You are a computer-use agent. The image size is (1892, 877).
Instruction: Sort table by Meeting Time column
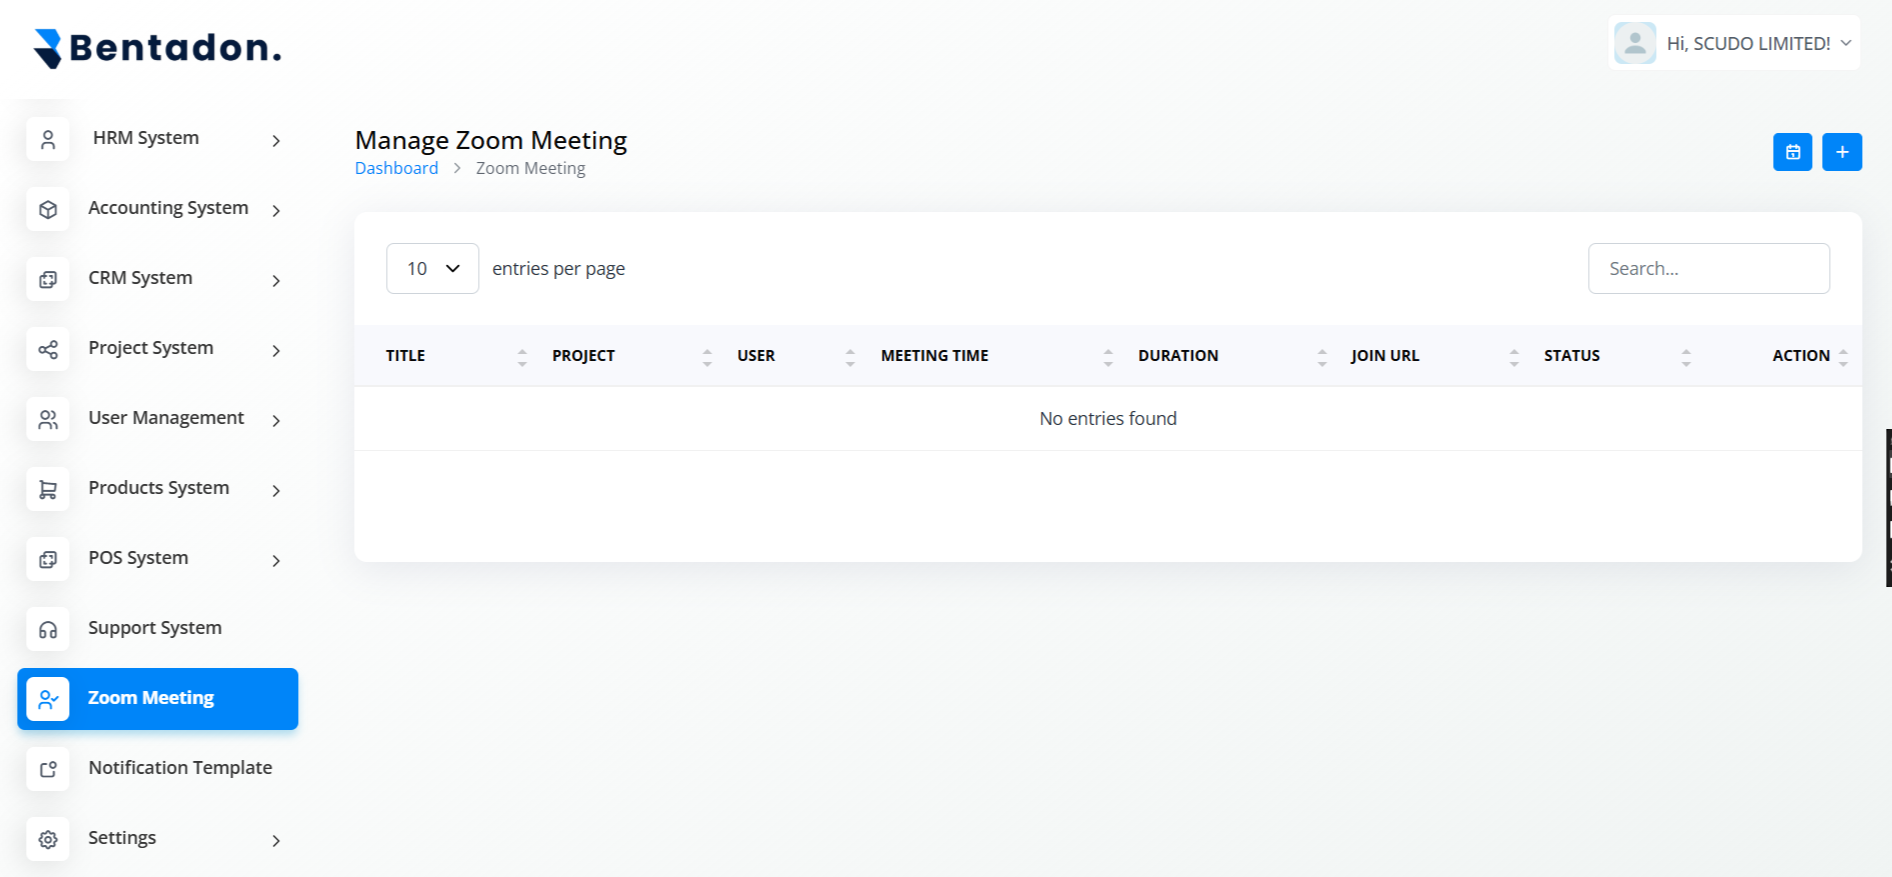click(x=1108, y=357)
